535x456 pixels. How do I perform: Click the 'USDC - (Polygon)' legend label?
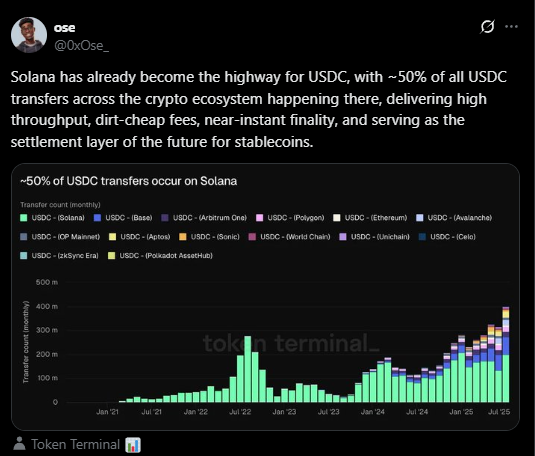[x=296, y=218]
